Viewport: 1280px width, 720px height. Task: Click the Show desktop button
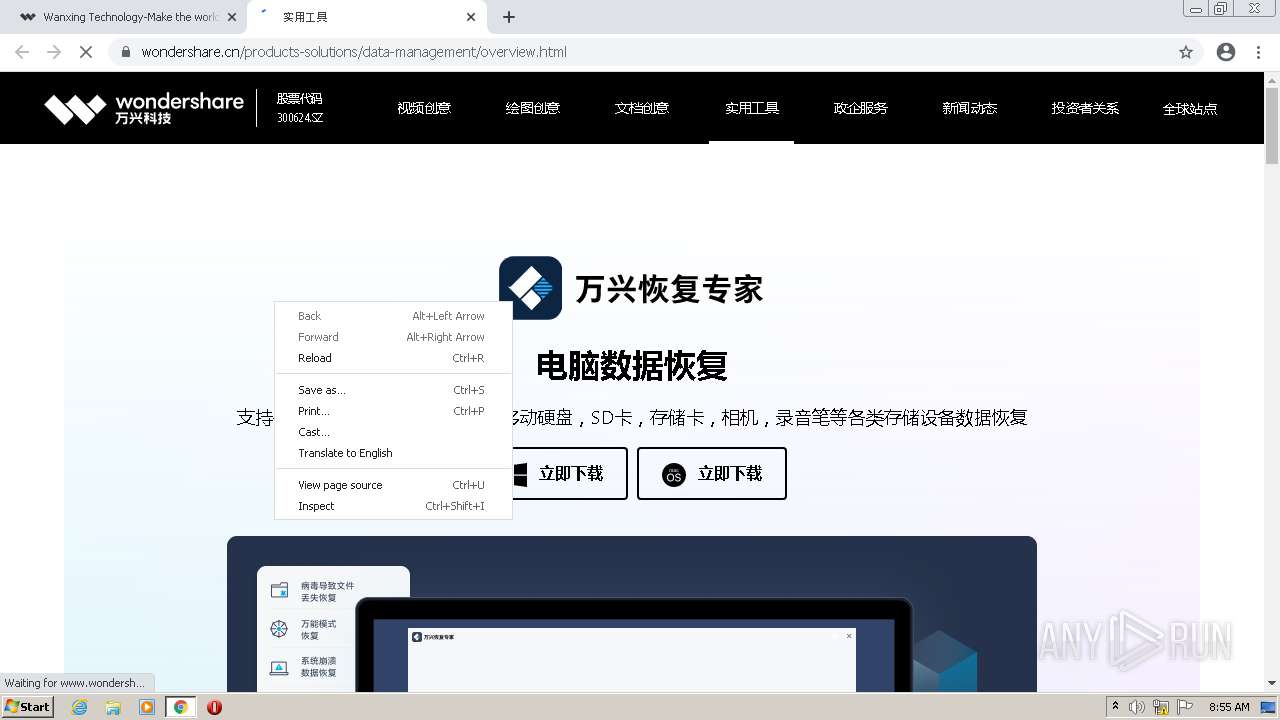tap(1269, 707)
